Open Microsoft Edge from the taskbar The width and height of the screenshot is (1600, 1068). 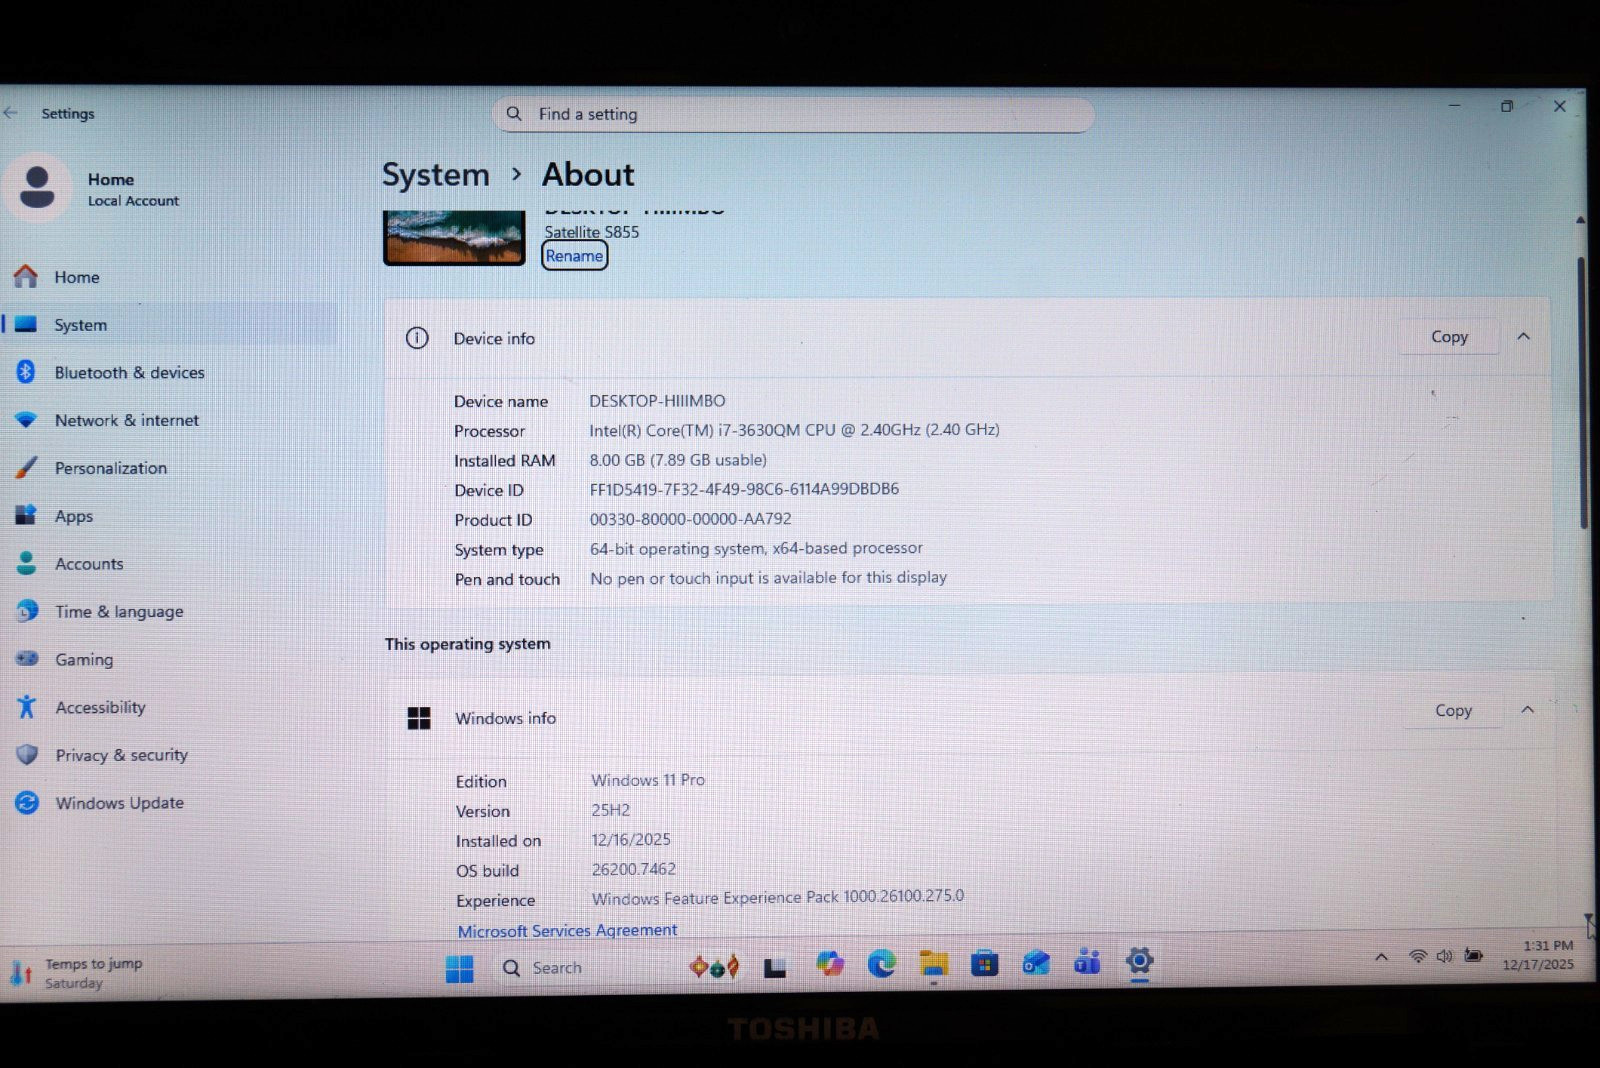pos(881,964)
